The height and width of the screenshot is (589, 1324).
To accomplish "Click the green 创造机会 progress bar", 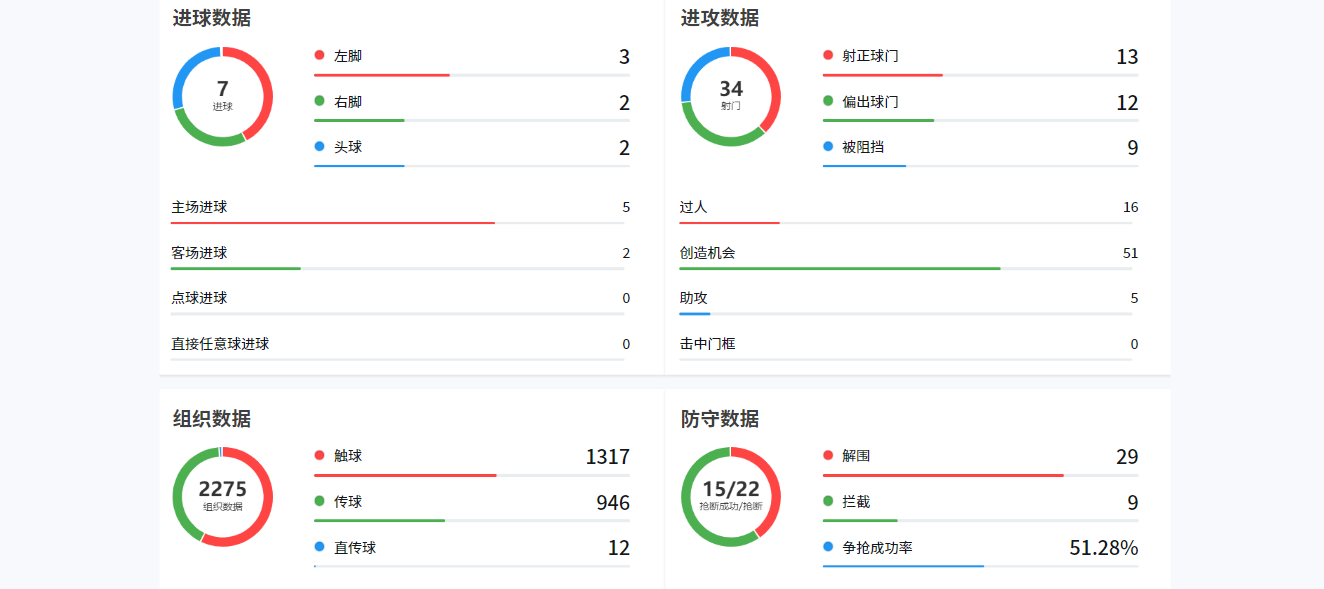I will click(840, 268).
